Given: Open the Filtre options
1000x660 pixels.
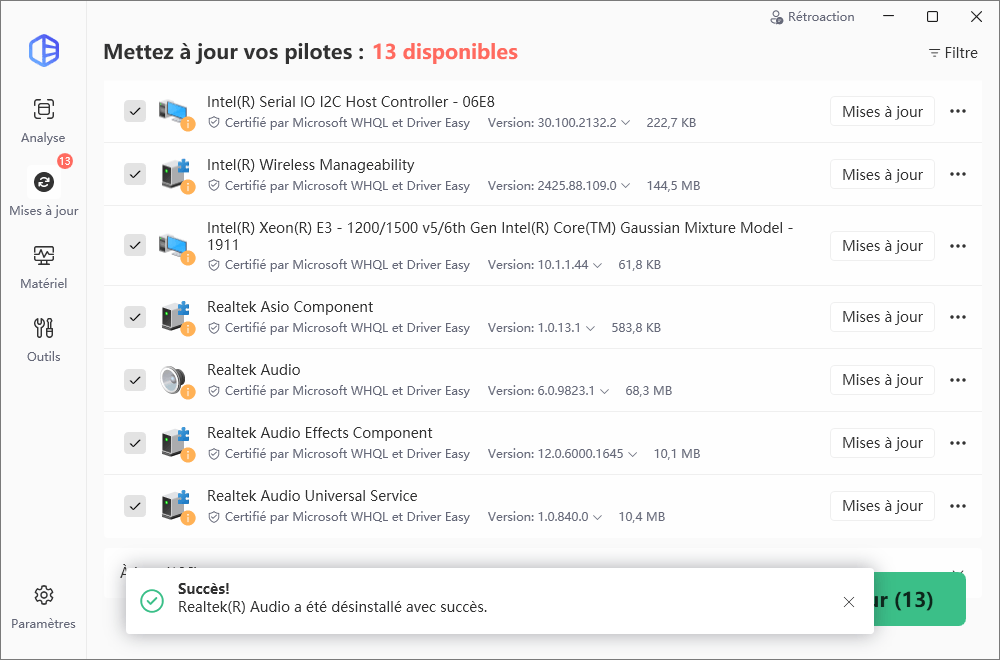Looking at the screenshot, I should tap(953, 53).
